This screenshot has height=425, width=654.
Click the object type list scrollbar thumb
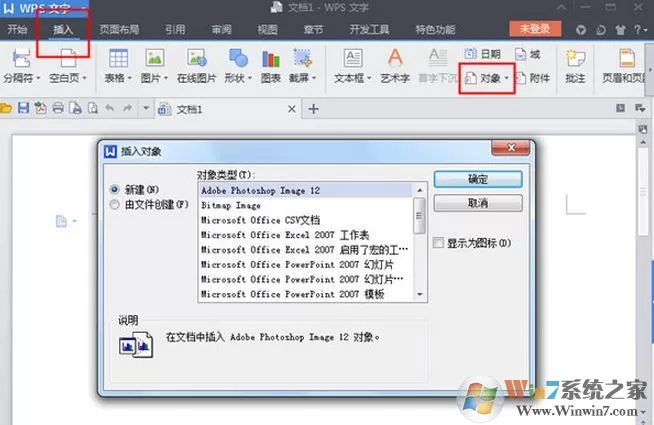click(x=419, y=216)
